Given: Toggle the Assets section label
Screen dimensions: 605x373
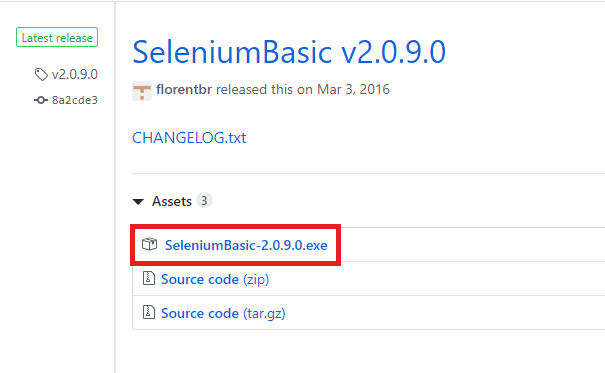Looking at the screenshot, I should (x=172, y=201).
